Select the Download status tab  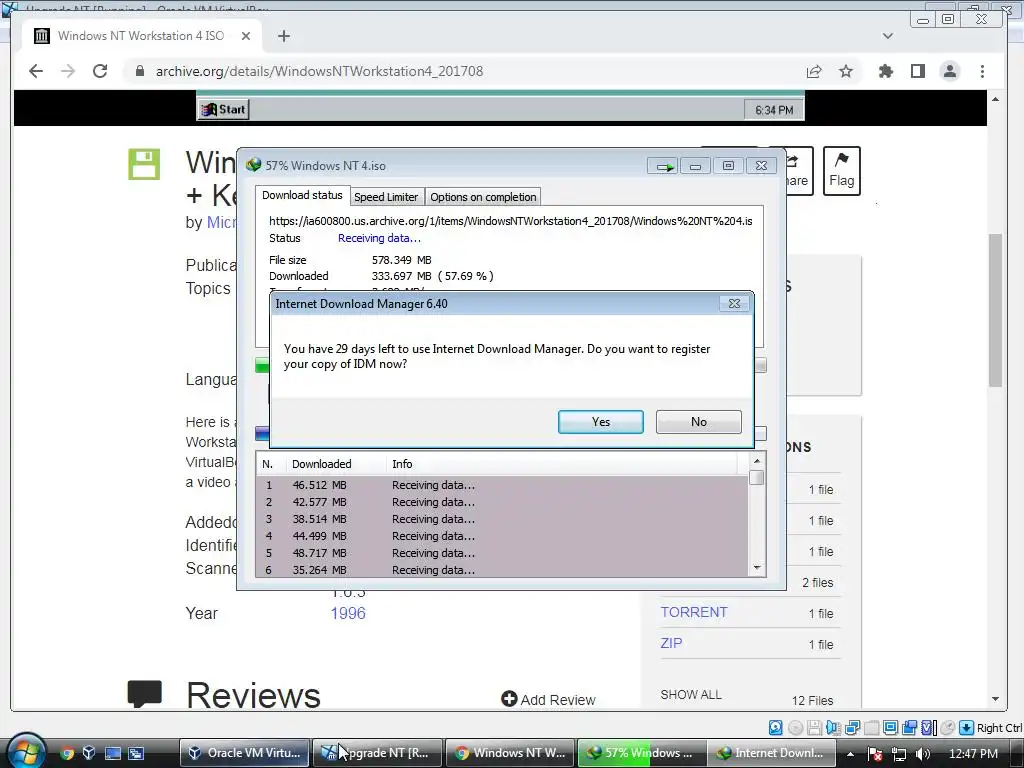pyautogui.click(x=302, y=195)
